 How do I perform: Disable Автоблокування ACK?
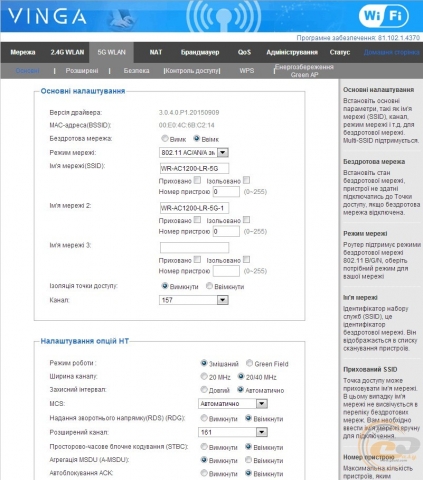pyautogui.click(x=204, y=473)
